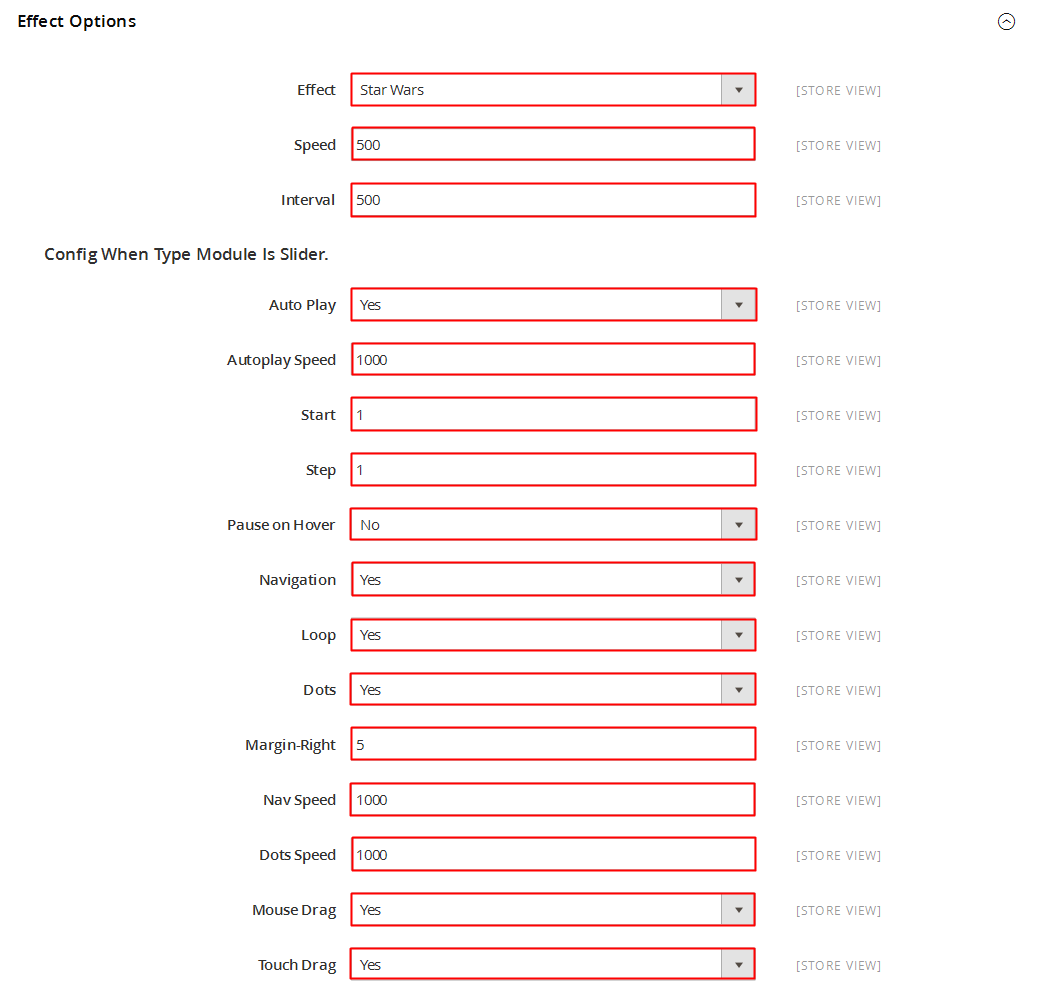1041x999 pixels.
Task: Click the Interval input field
Action: [x=553, y=200]
